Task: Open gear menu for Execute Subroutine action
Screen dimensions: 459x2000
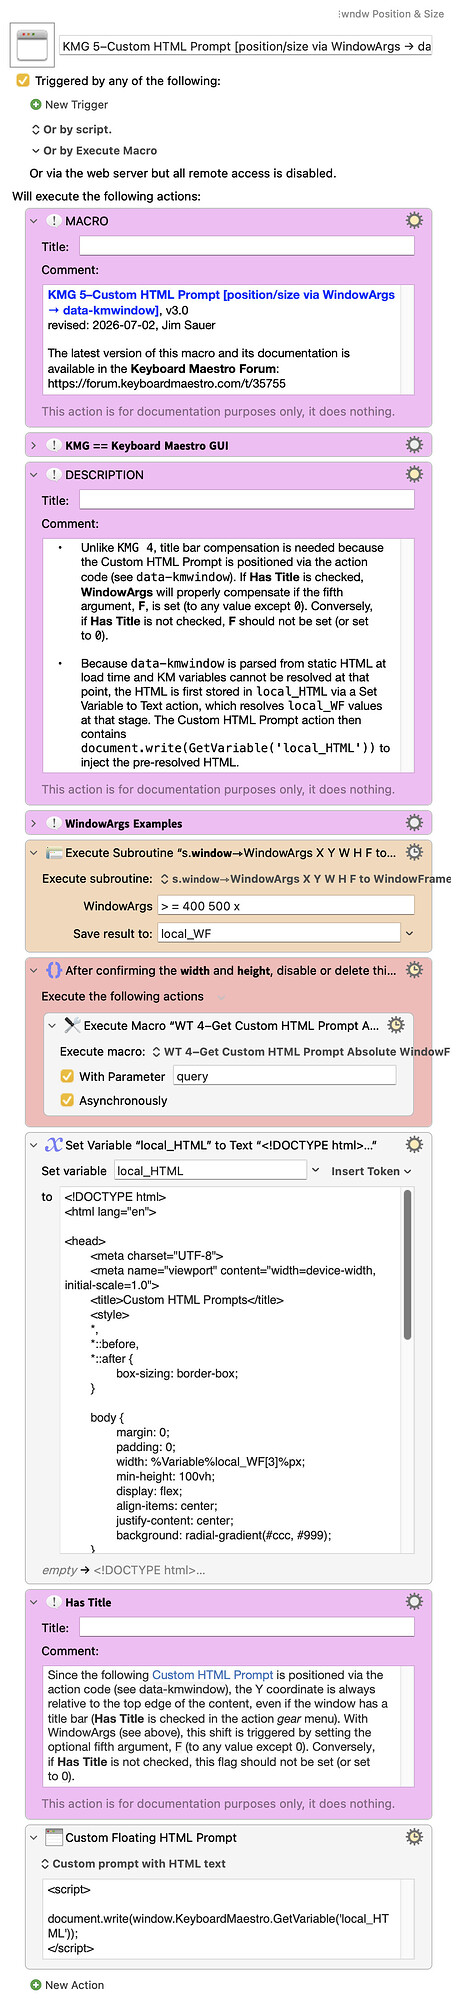Action: pyautogui.click(x=414, y=852)
